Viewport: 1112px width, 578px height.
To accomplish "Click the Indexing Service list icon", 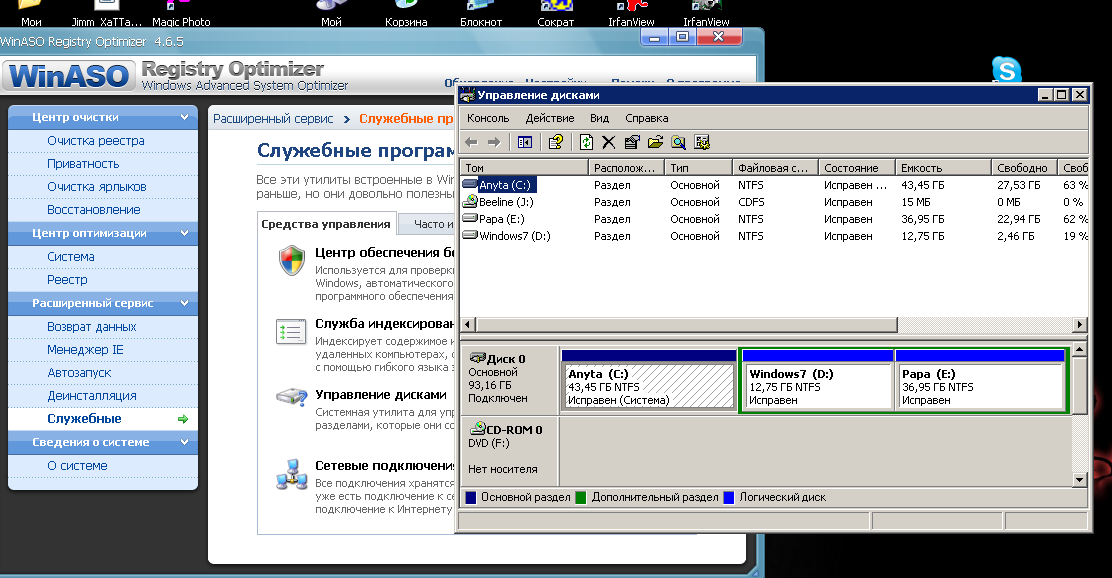I will (291, 332).
